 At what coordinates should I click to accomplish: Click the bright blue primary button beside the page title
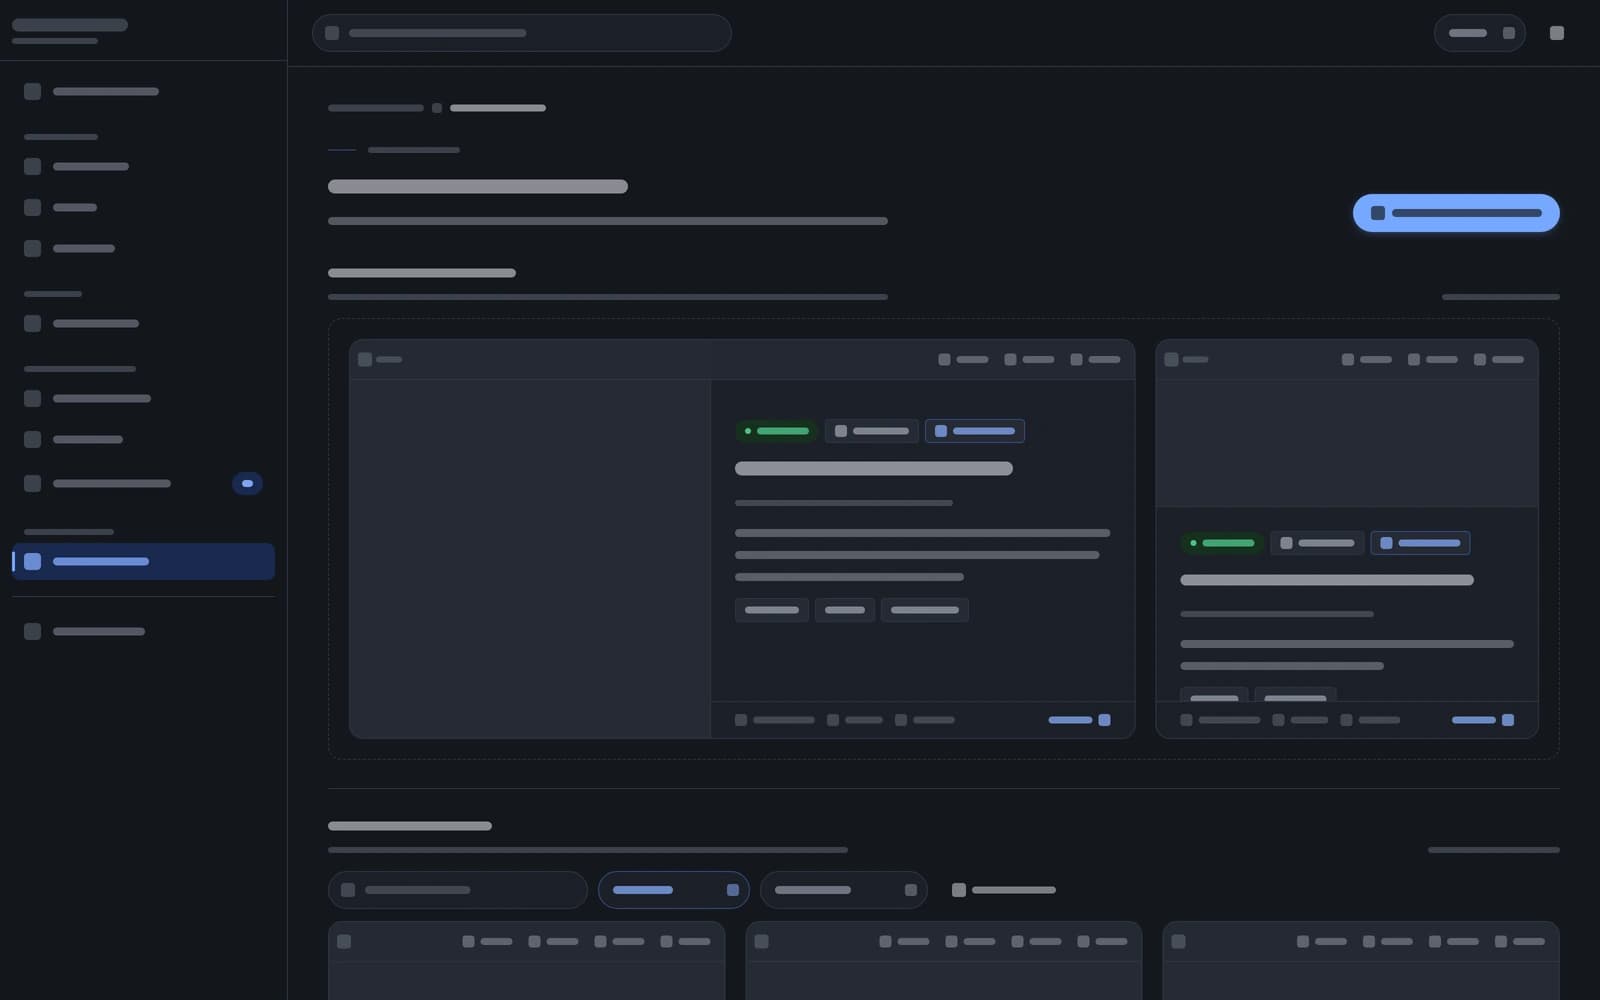1456,213
